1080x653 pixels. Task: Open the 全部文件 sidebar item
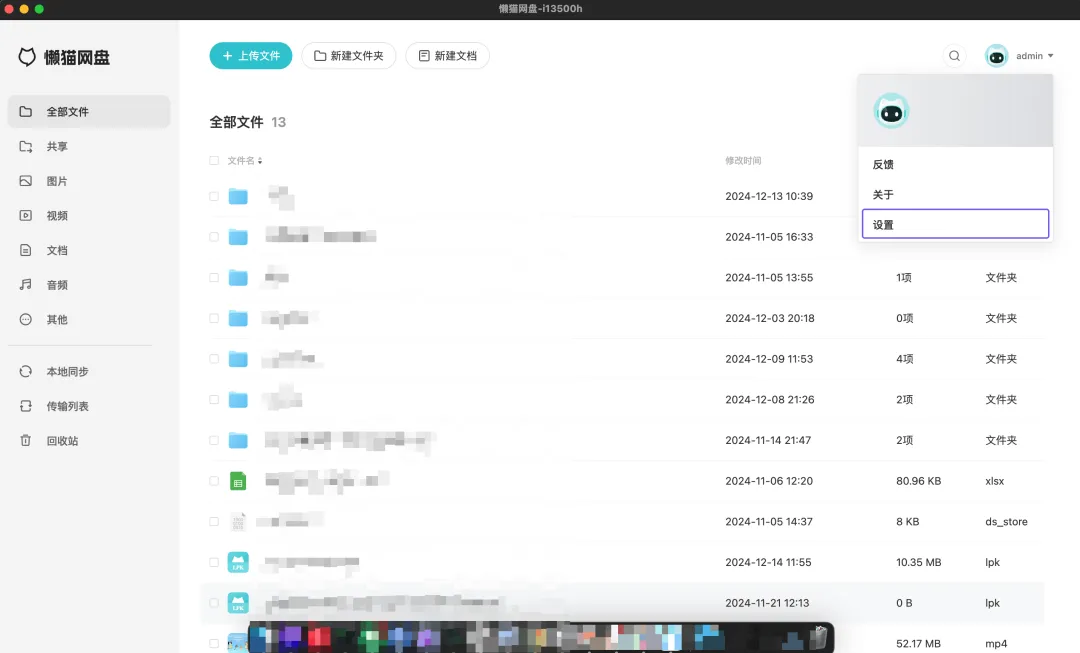pyautogui.click(x=89, y=112)
